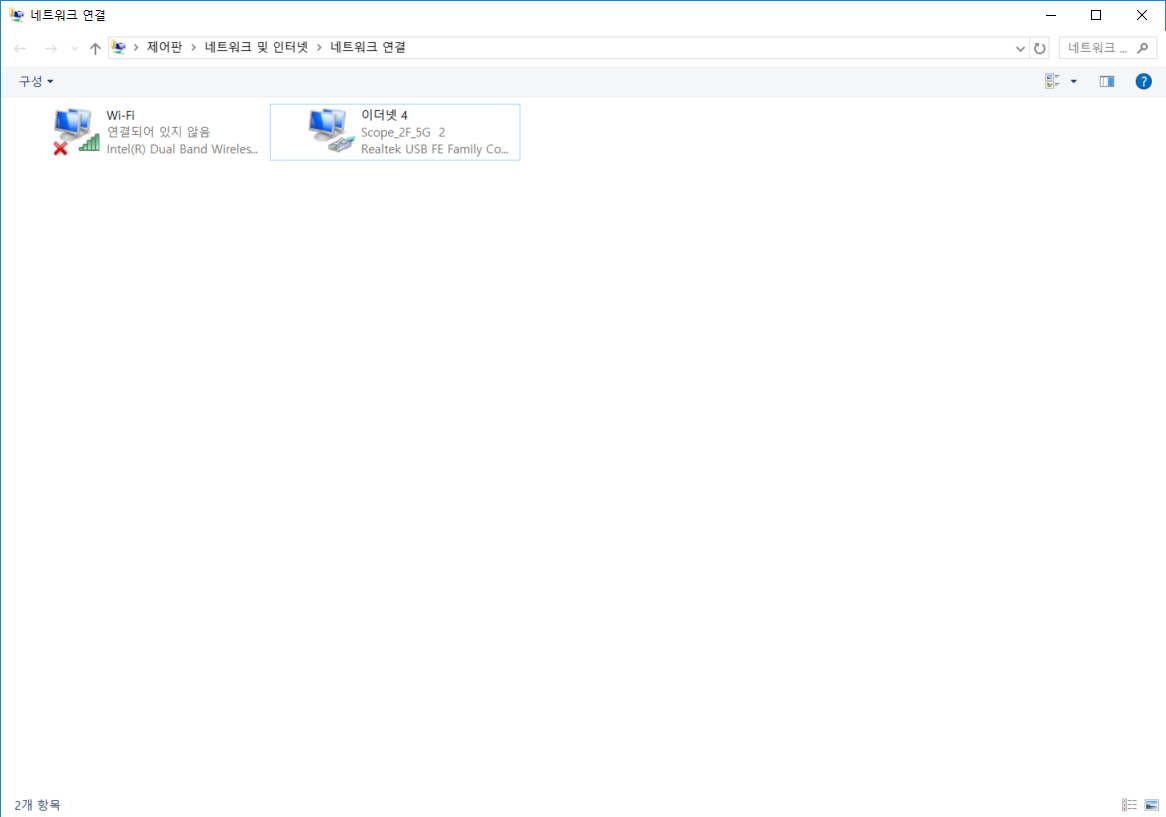Expand the view options dropdown arrow

tap(1074, 82)
